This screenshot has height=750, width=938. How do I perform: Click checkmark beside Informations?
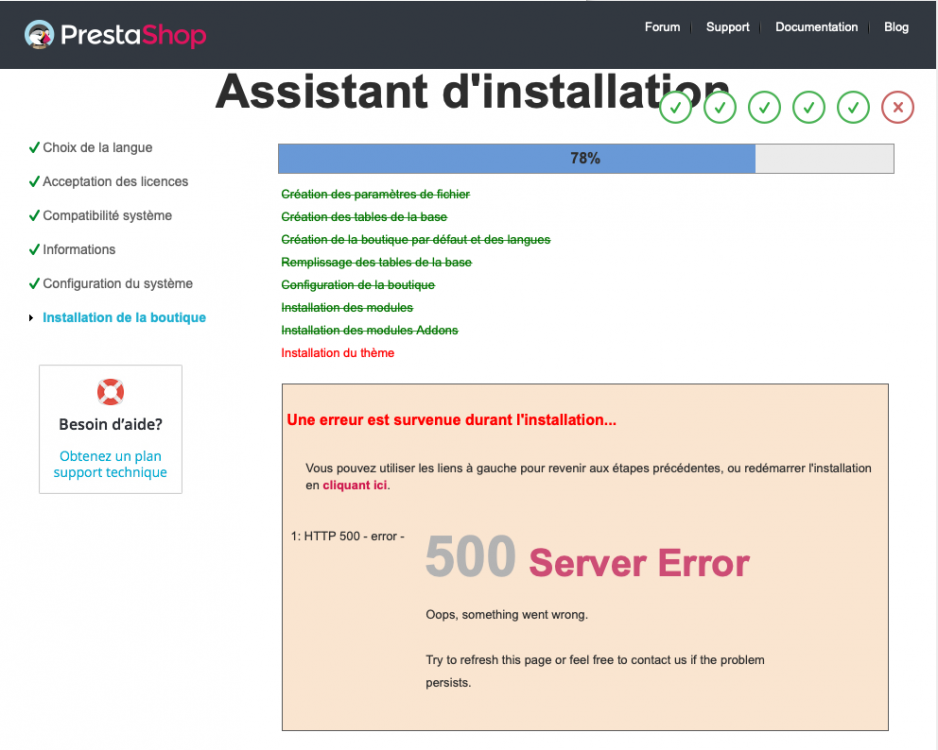pos(34,249)
